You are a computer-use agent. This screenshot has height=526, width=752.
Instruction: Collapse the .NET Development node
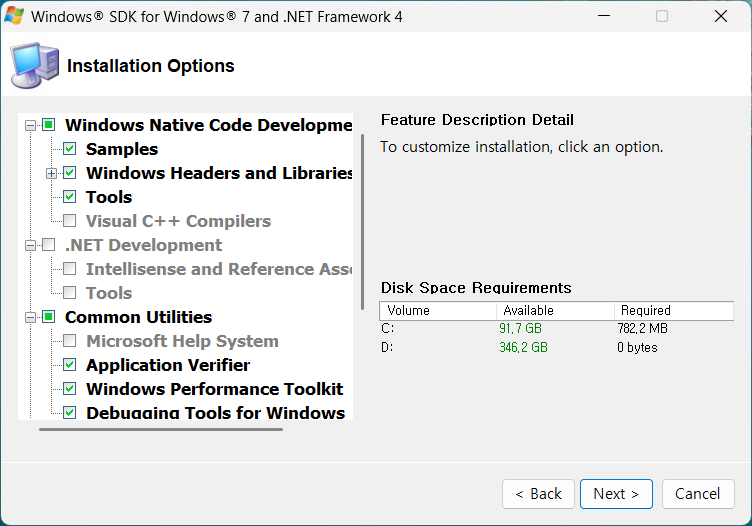coord(30,245)
